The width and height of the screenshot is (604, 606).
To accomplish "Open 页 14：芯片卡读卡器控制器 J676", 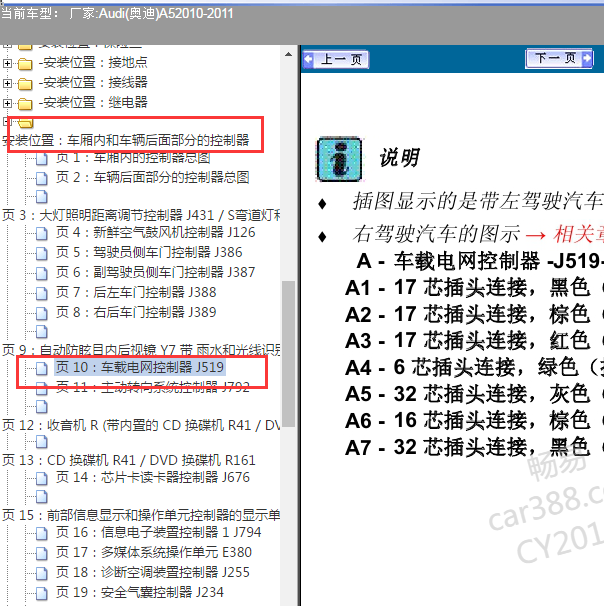I will 153,477.
